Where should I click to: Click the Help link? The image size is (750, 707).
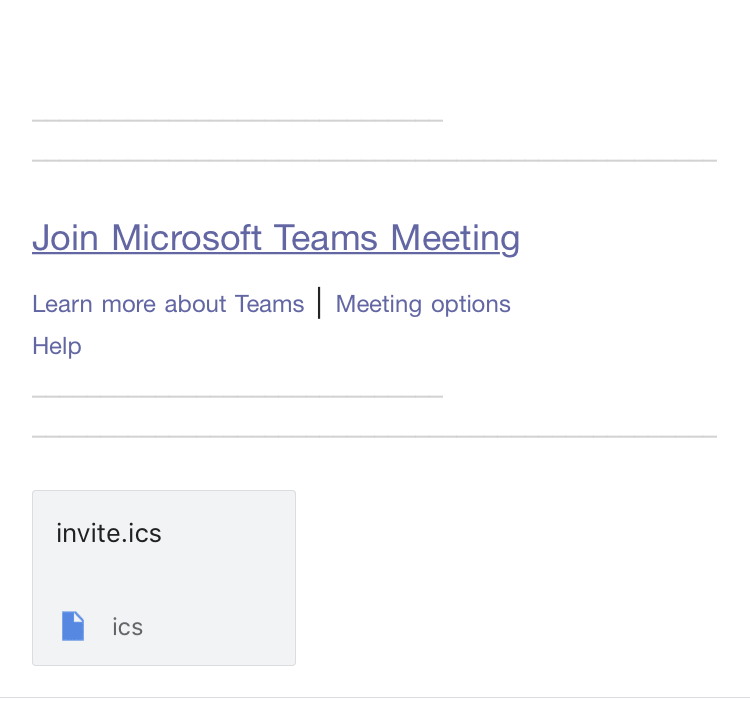tap(57, 346)
